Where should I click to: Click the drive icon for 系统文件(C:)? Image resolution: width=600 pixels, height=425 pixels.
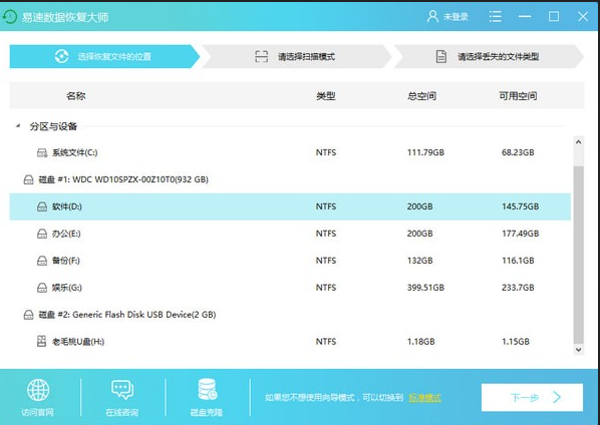(42, 152)
